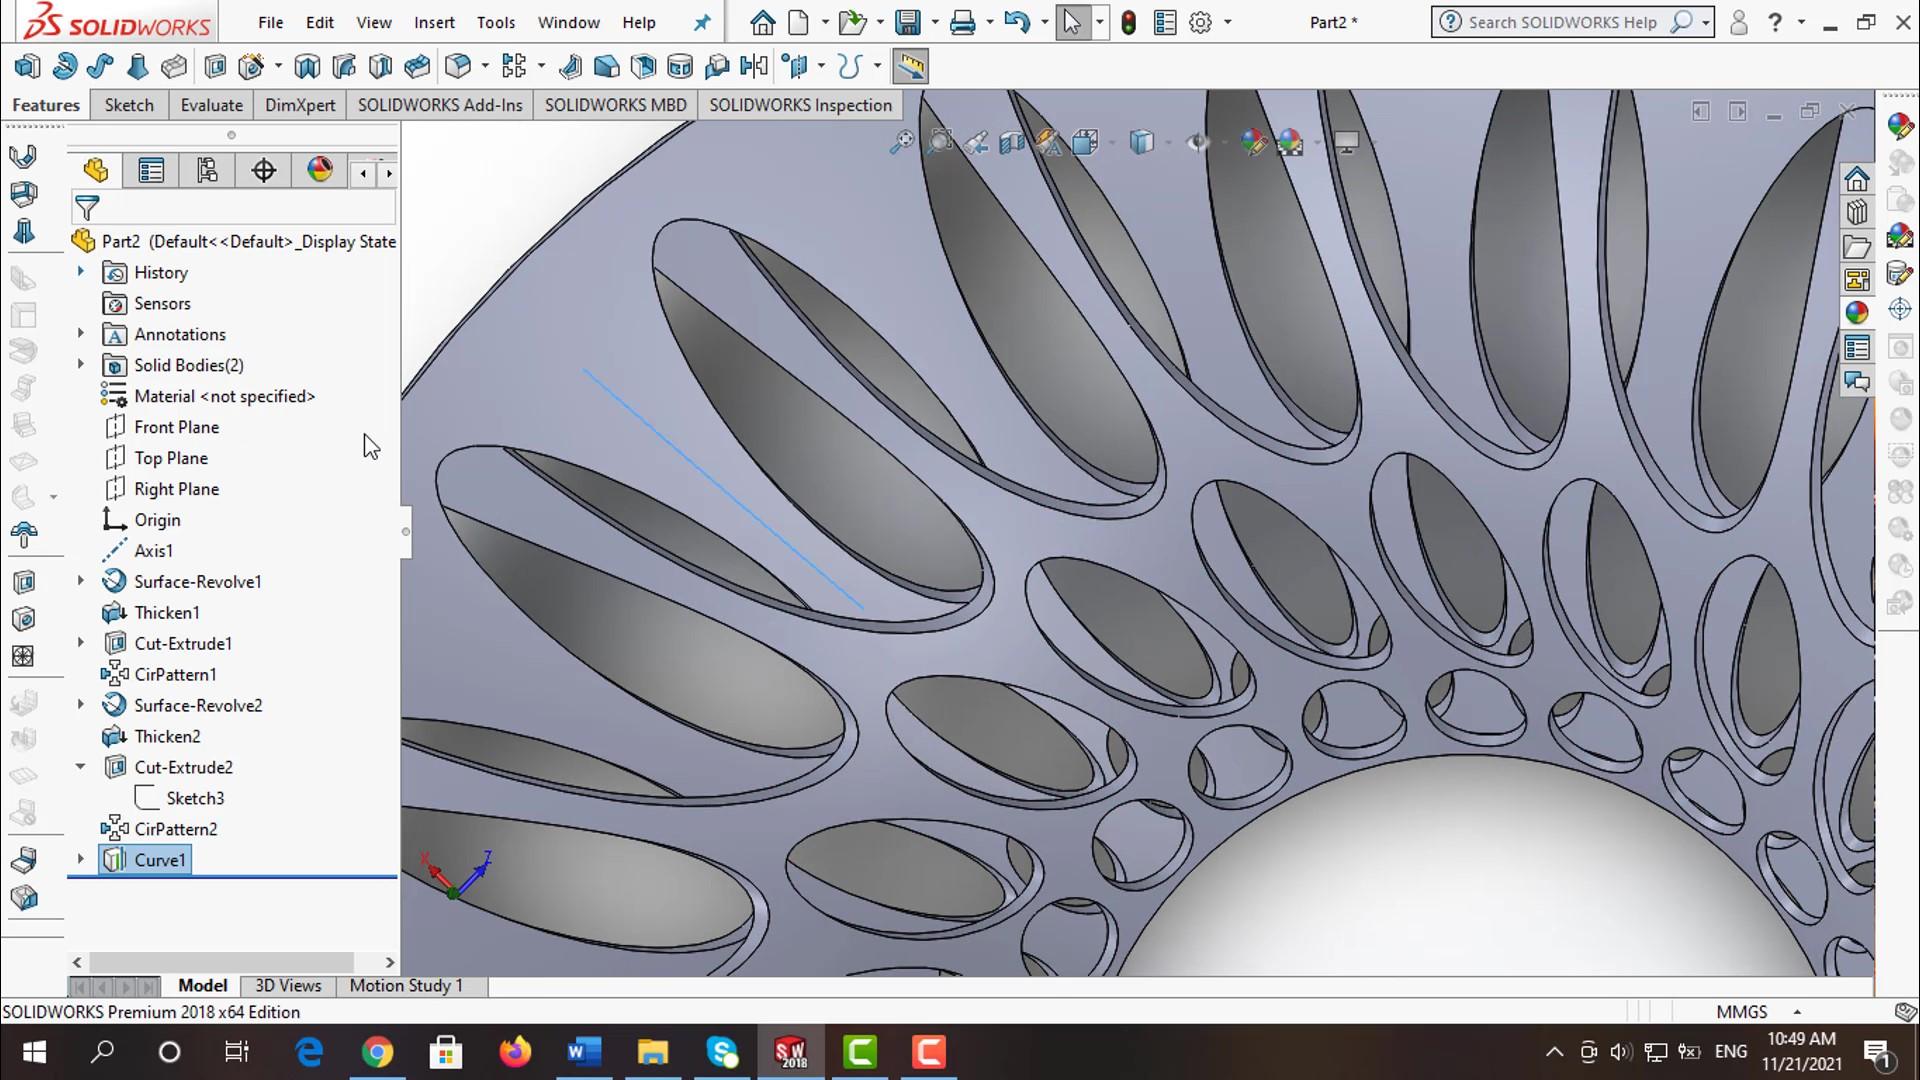Select the Rib tool icon

click(x=570, y=67)
